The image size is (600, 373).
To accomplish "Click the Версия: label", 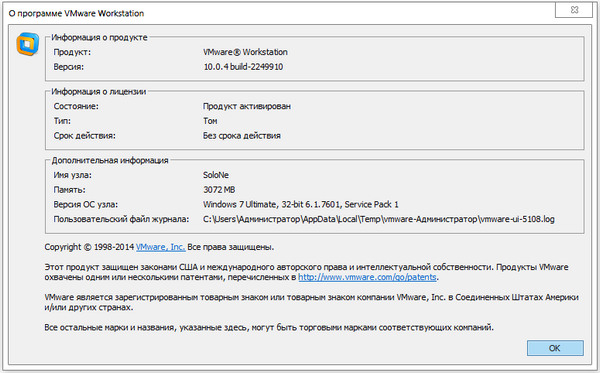I will pos(68,67).
